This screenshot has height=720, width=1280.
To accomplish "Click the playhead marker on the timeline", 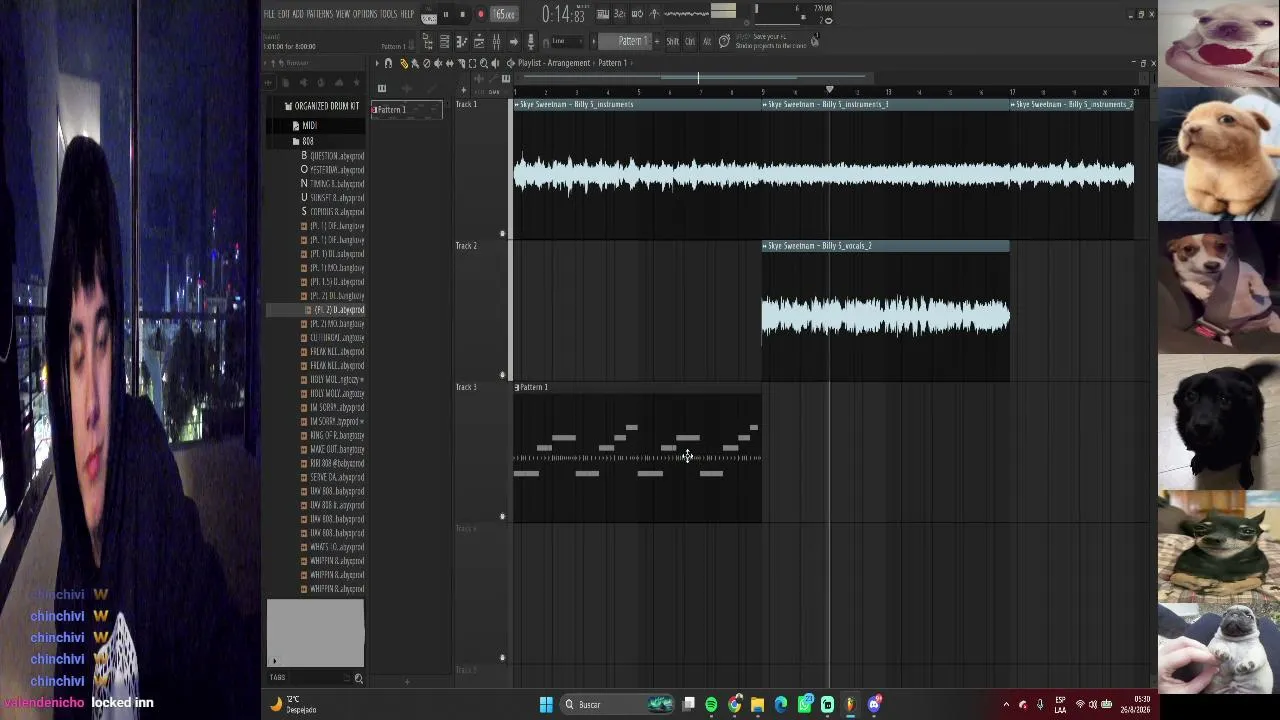I will tap(829, 91).
